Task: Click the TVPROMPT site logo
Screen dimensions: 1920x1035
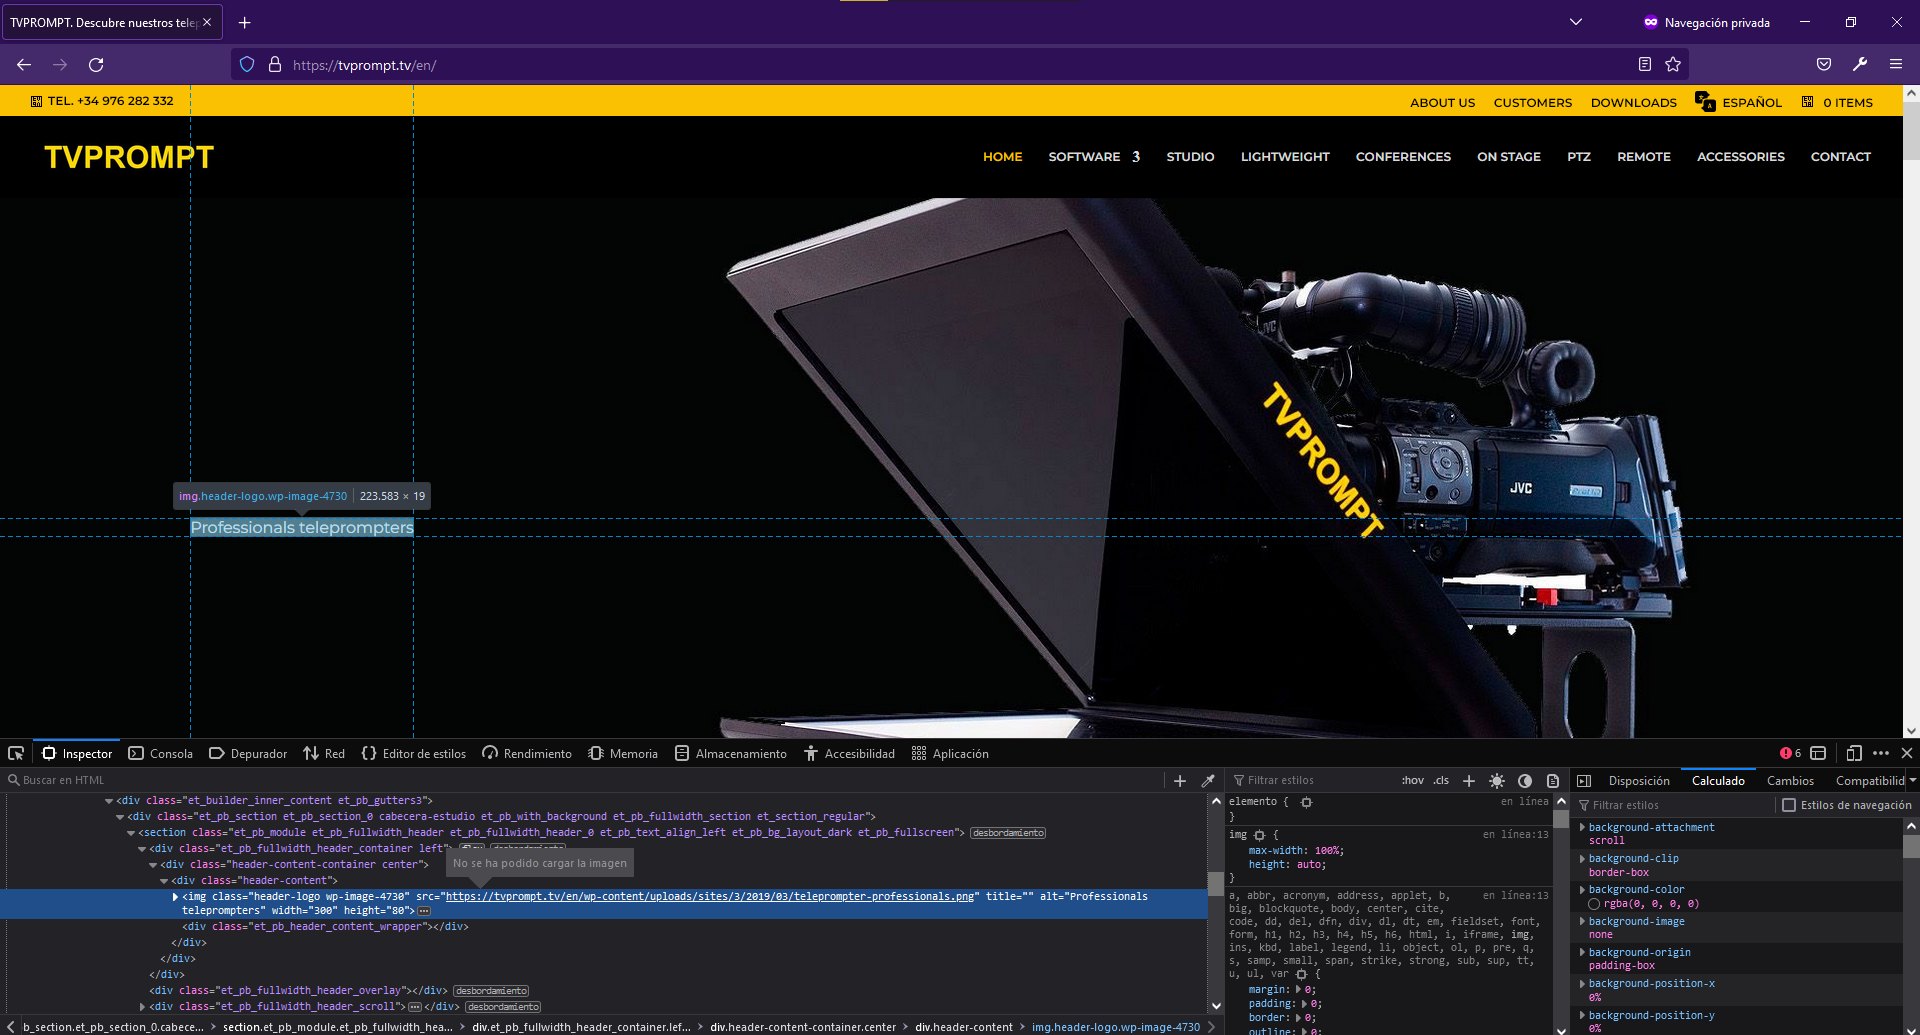Action: click(x=129, y=158)
